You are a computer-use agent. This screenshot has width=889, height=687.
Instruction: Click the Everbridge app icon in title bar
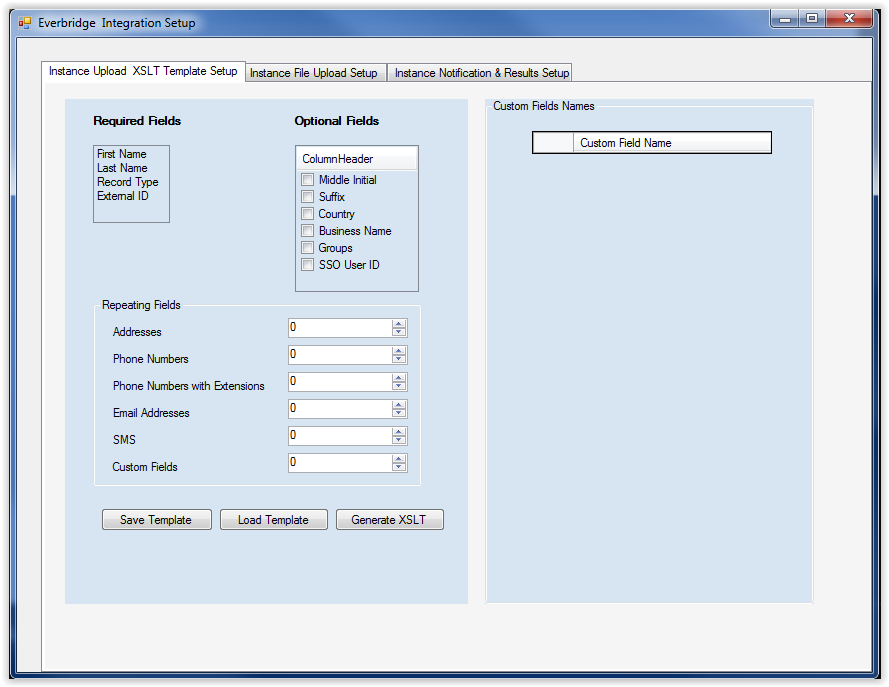(x=25, y=23)
